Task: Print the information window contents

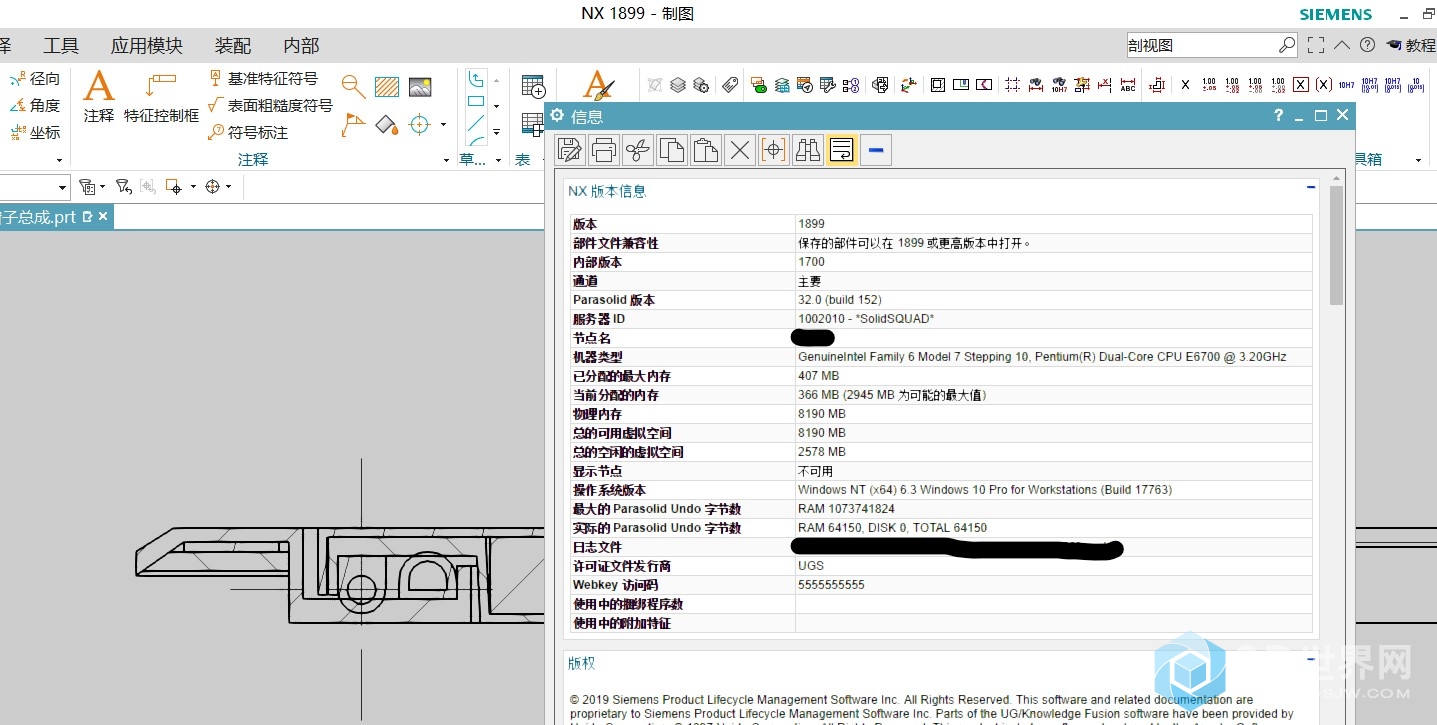Action: pyautogui.click(x=604, y=150)
